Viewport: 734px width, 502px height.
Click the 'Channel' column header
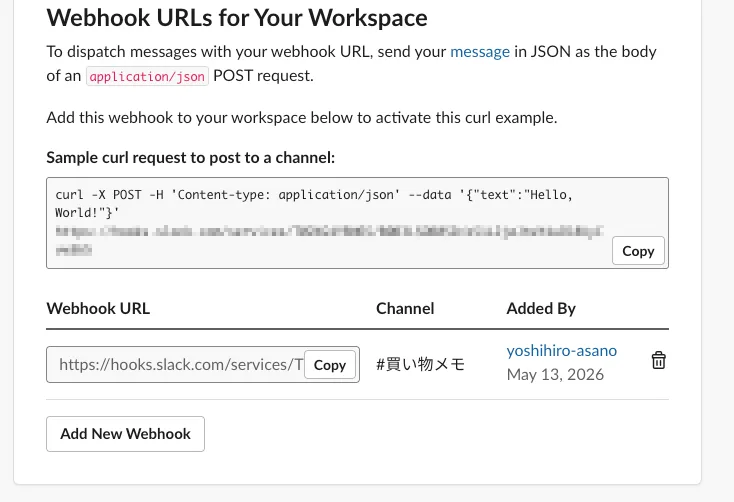(x=405, y=308)
